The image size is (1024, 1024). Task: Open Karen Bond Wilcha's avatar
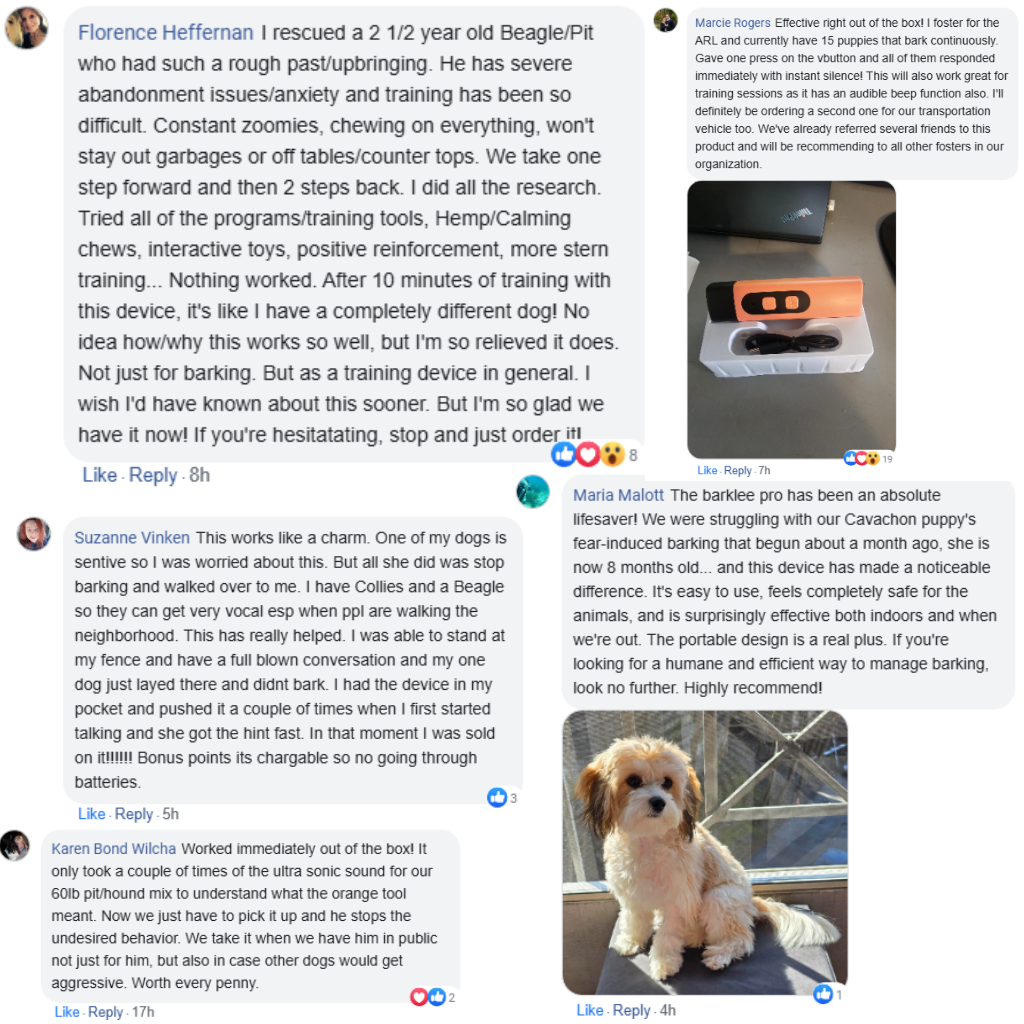tap(15, 846)
